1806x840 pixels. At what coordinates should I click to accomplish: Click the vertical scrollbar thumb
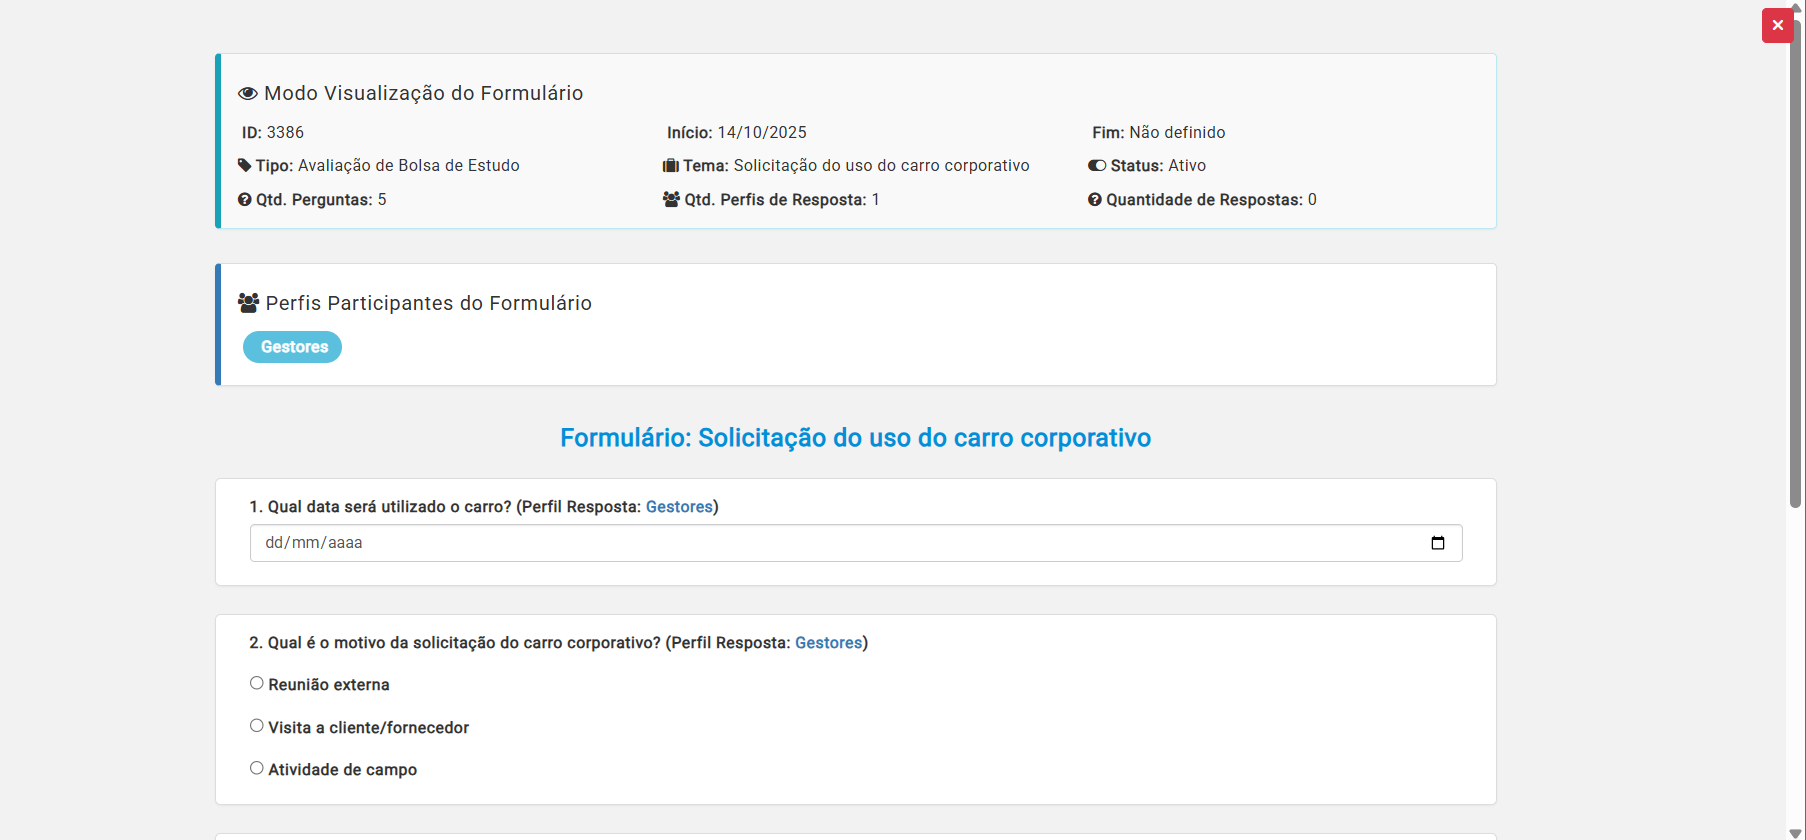[x=1795, y=260]
